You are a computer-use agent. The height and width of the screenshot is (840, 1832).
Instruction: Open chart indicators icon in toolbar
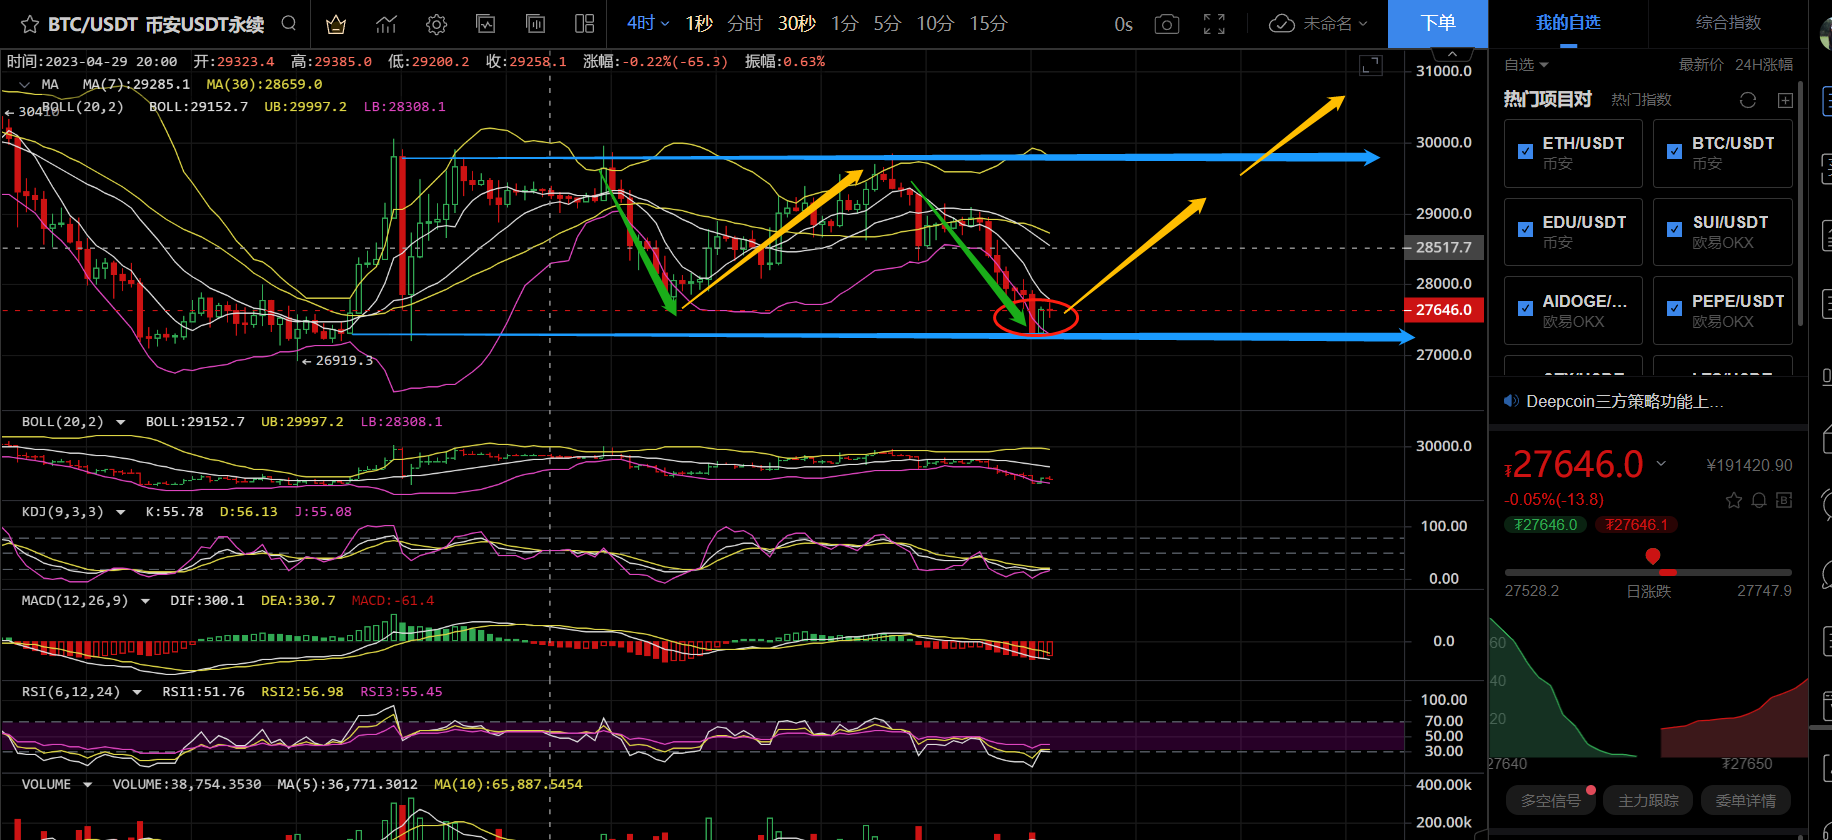(386, 24)
